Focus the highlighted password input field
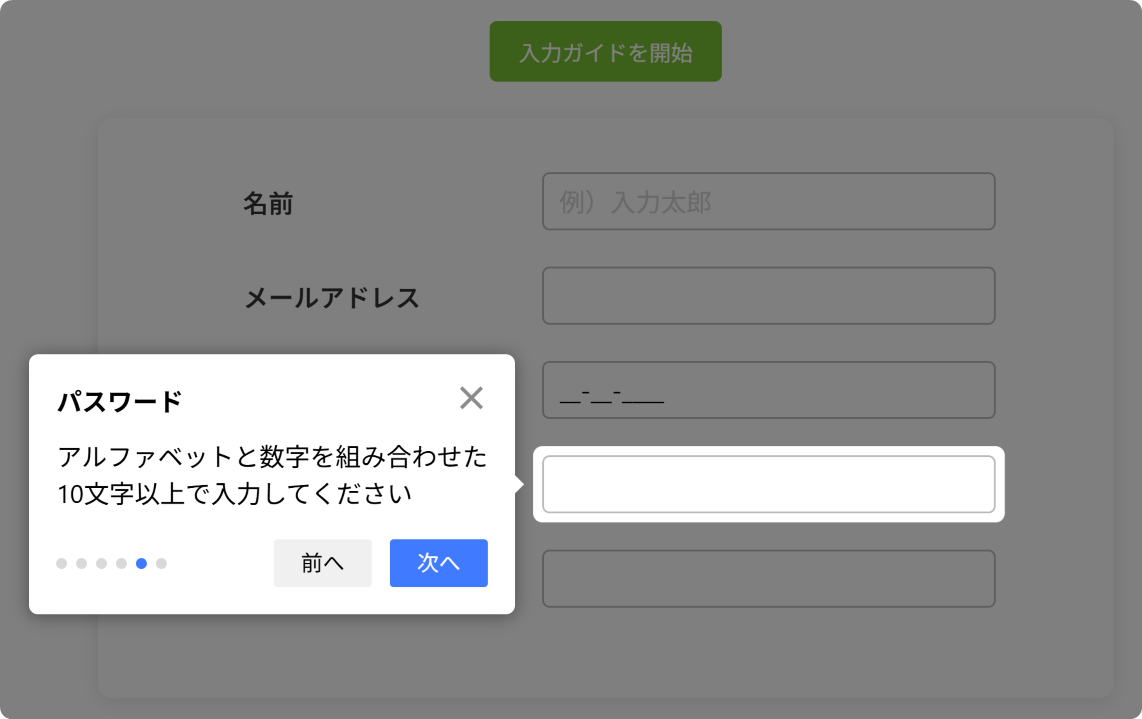 pos(768,484)
